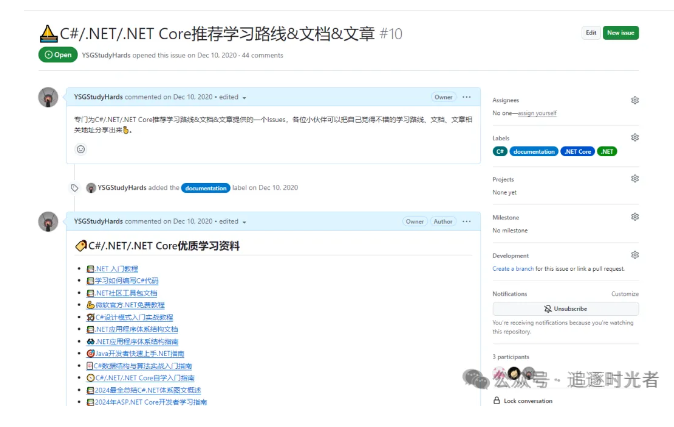Open the 'C#设计模式入门实战教程' link

(130, 317)
